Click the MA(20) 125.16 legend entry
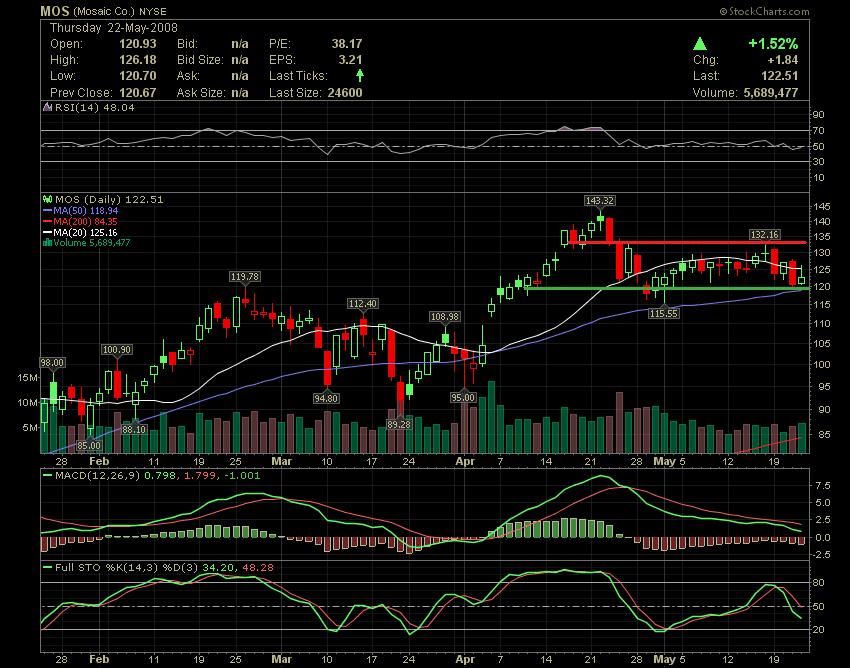 (86, 232)
